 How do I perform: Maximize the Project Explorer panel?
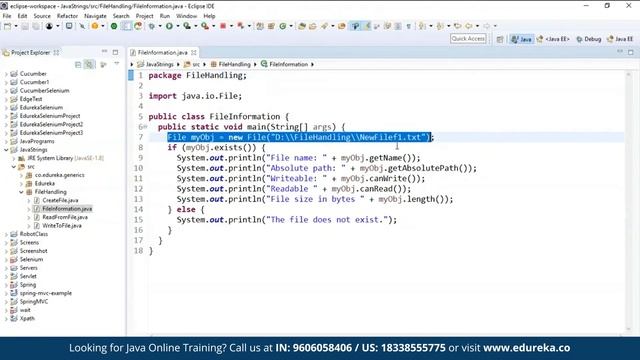tap(116, 52)
